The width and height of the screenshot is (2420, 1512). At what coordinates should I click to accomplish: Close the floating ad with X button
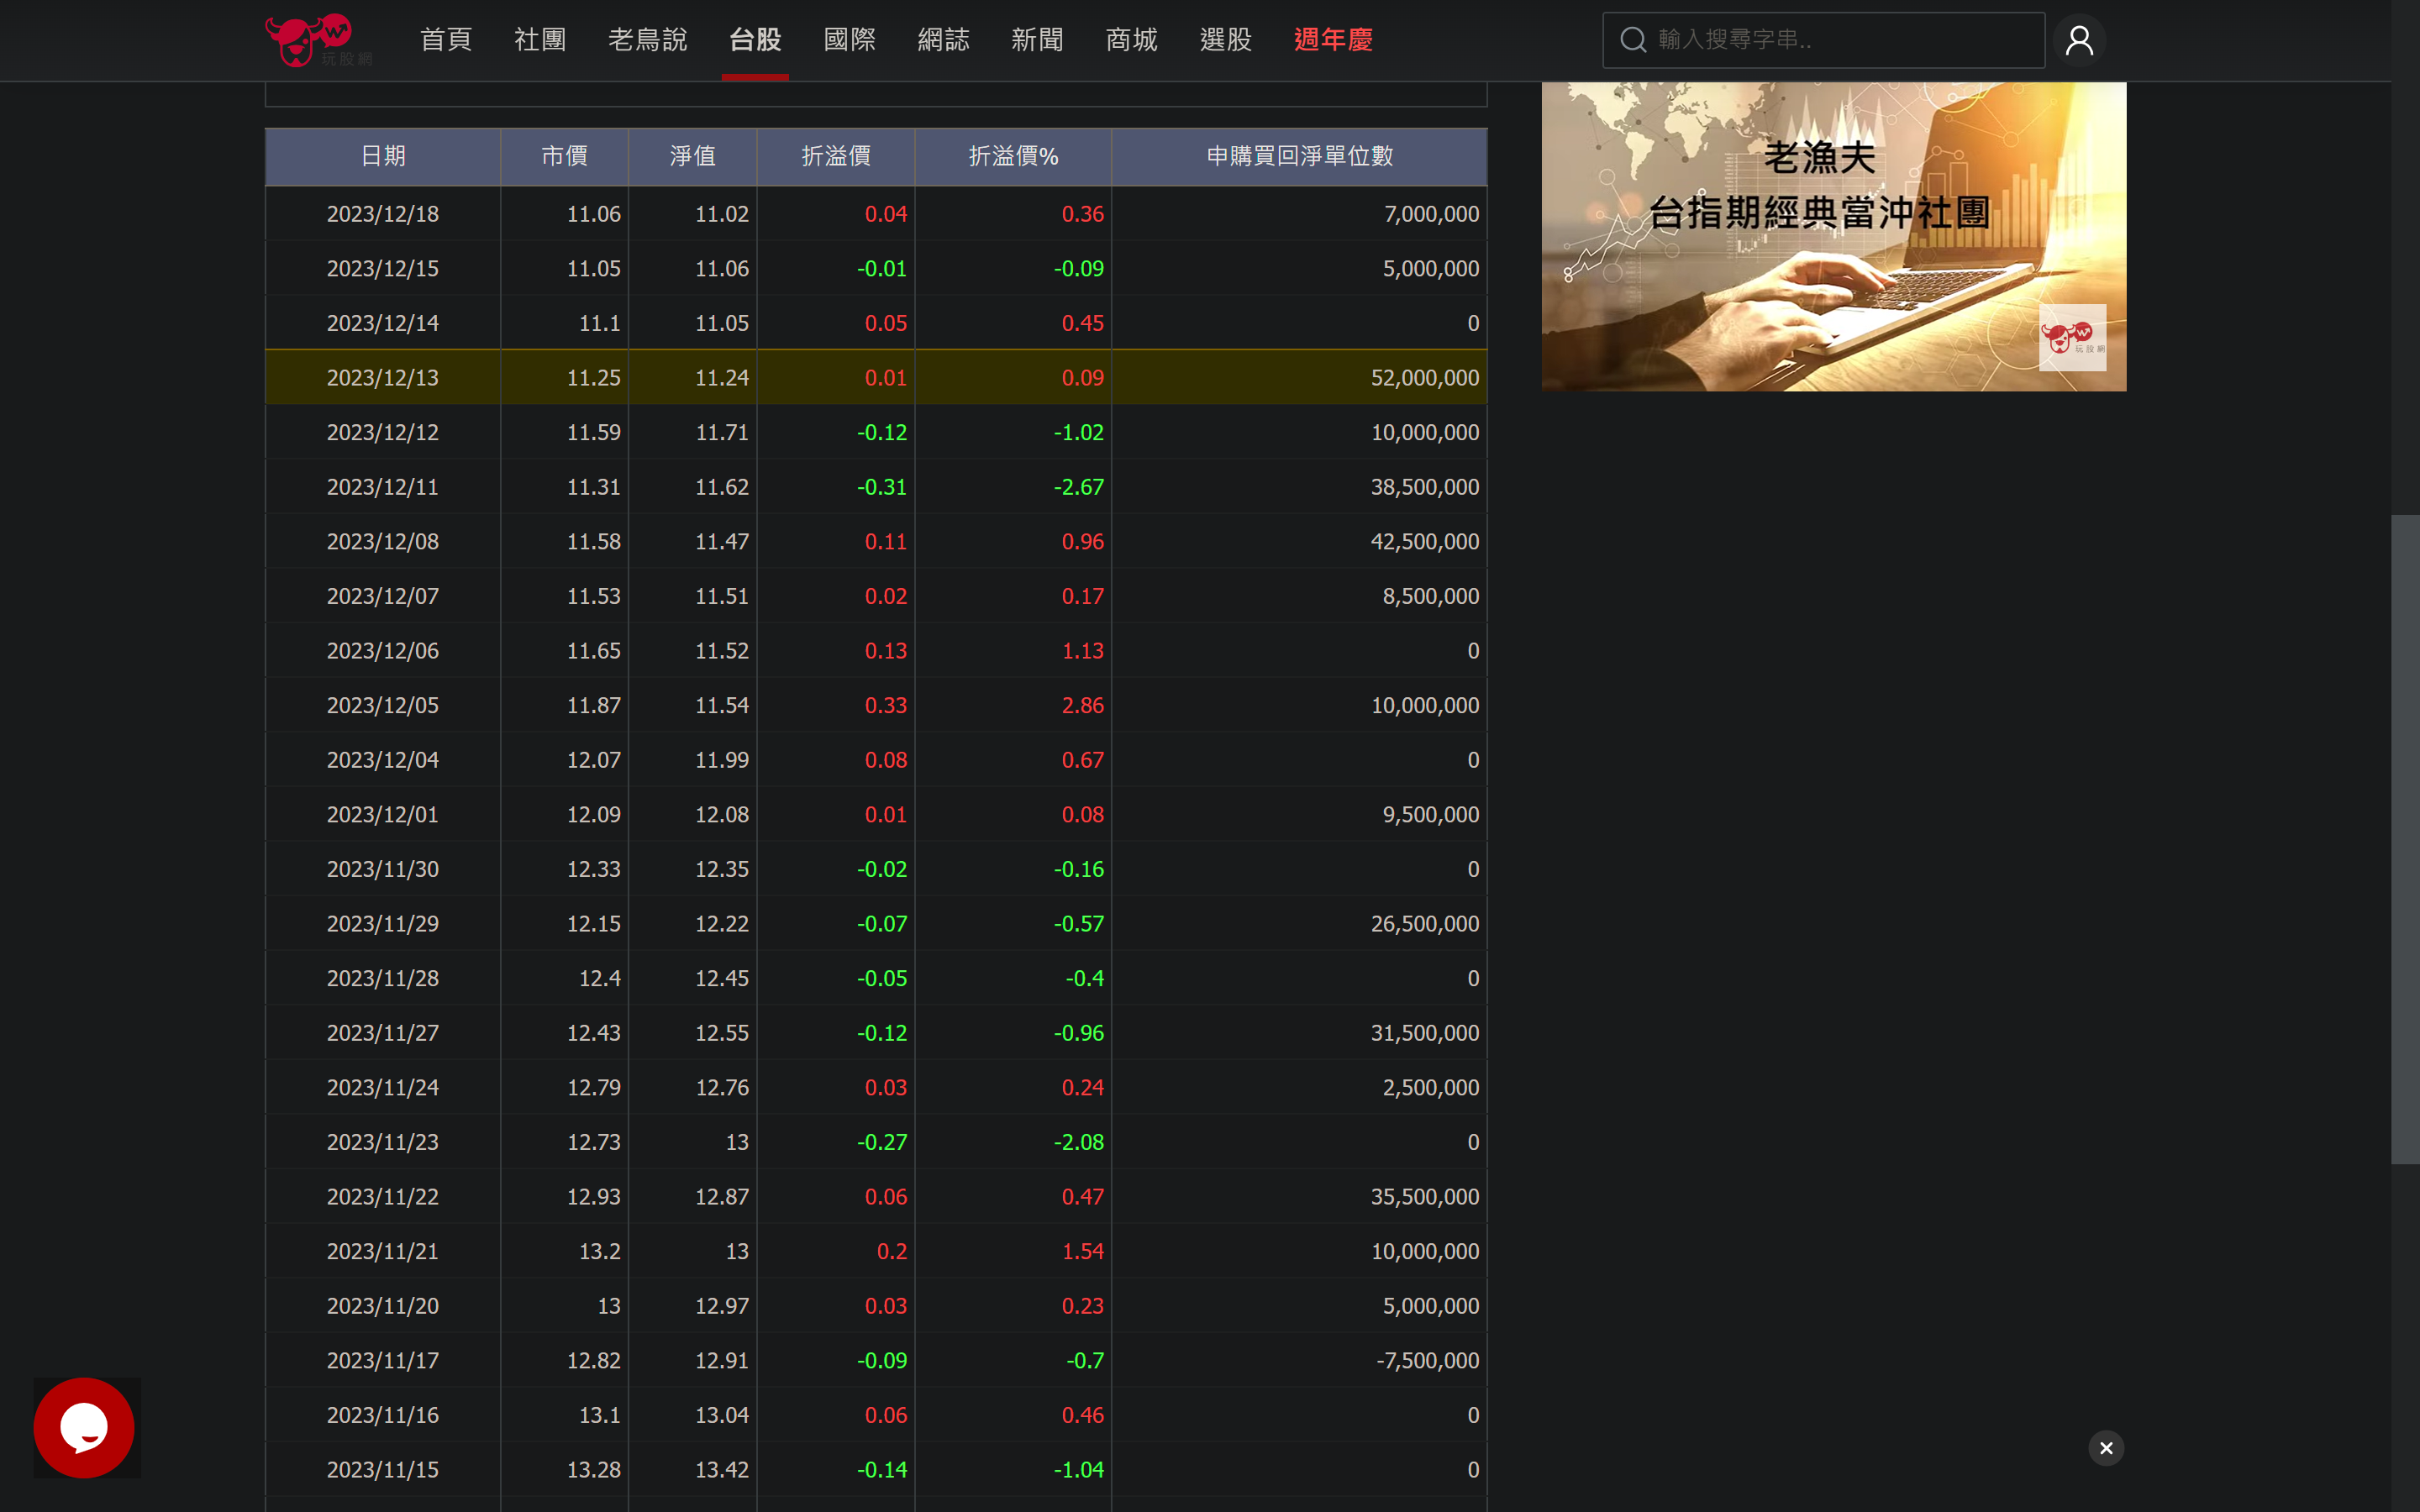point(2106,1448)
